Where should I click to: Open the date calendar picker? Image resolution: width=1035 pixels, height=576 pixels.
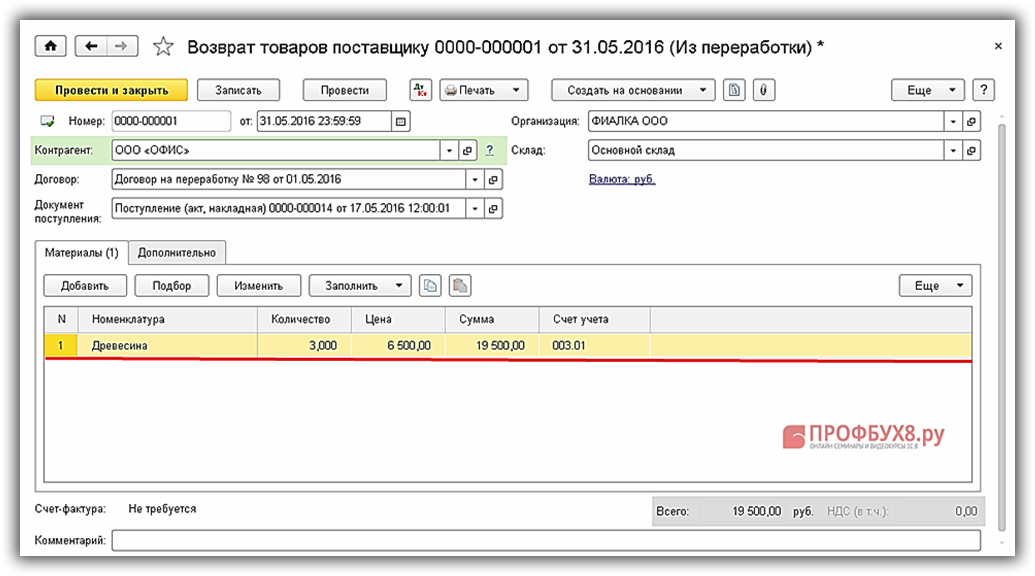[401, 121]
